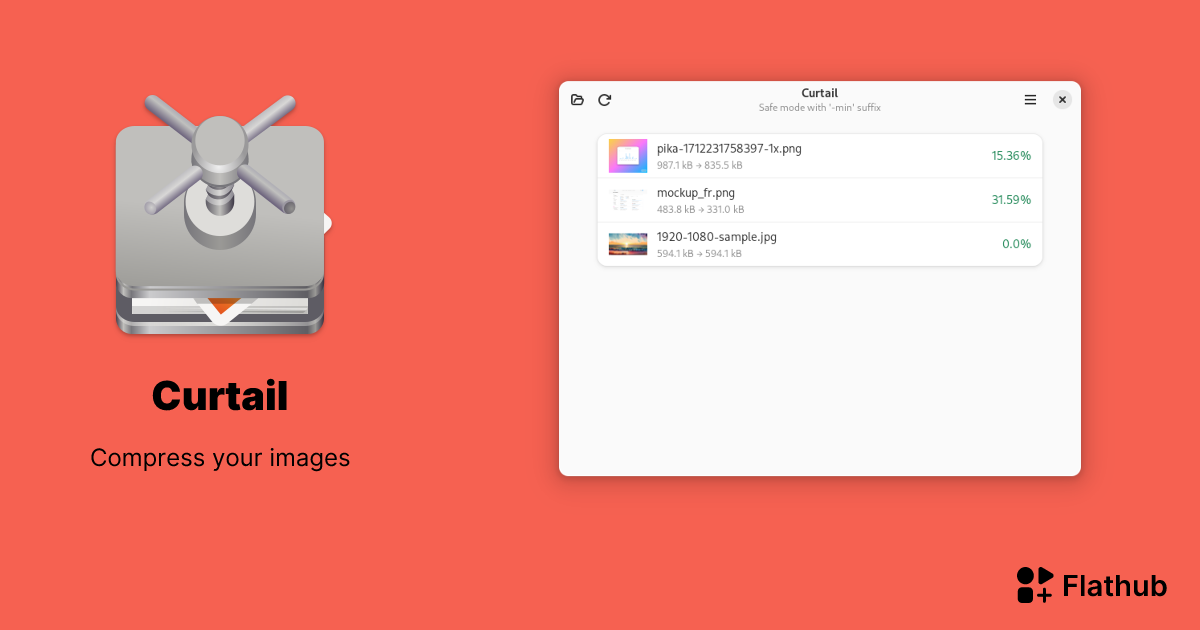
Task: Select the 1920-1080-sample.jpg sunset thumbnail
Action: (x=627, y=243)
